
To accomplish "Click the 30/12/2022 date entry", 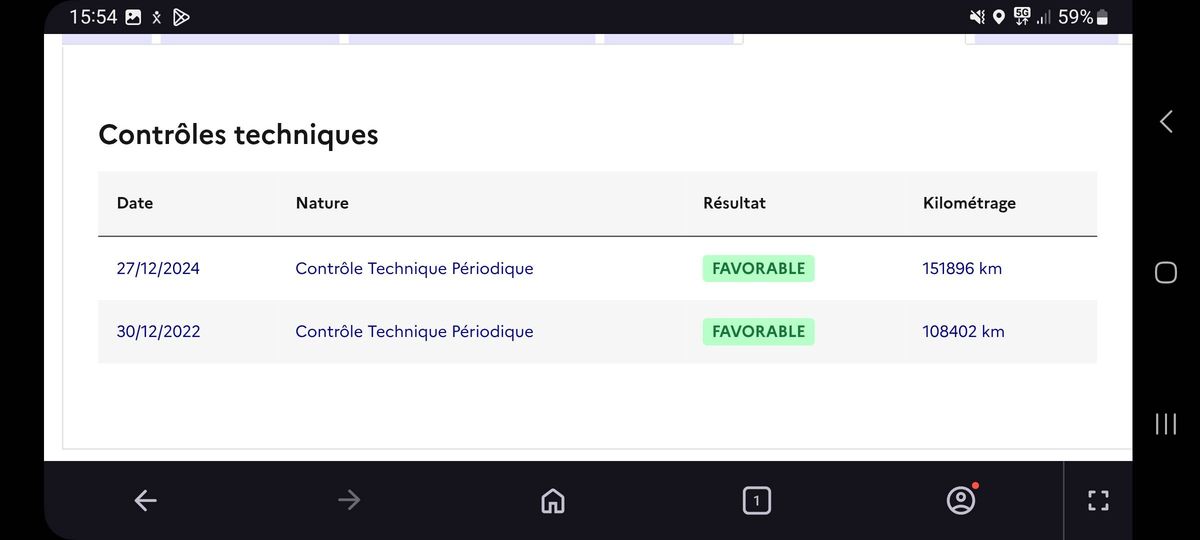I will coord(158,331).
